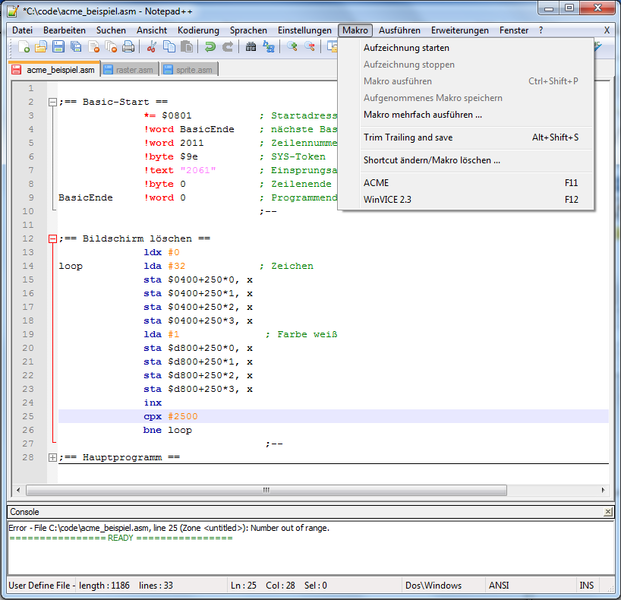This screenshot has height=600, width=621.
Task: Select the acme_beispiel.asm tab
Action: click(x=54, y=70)
